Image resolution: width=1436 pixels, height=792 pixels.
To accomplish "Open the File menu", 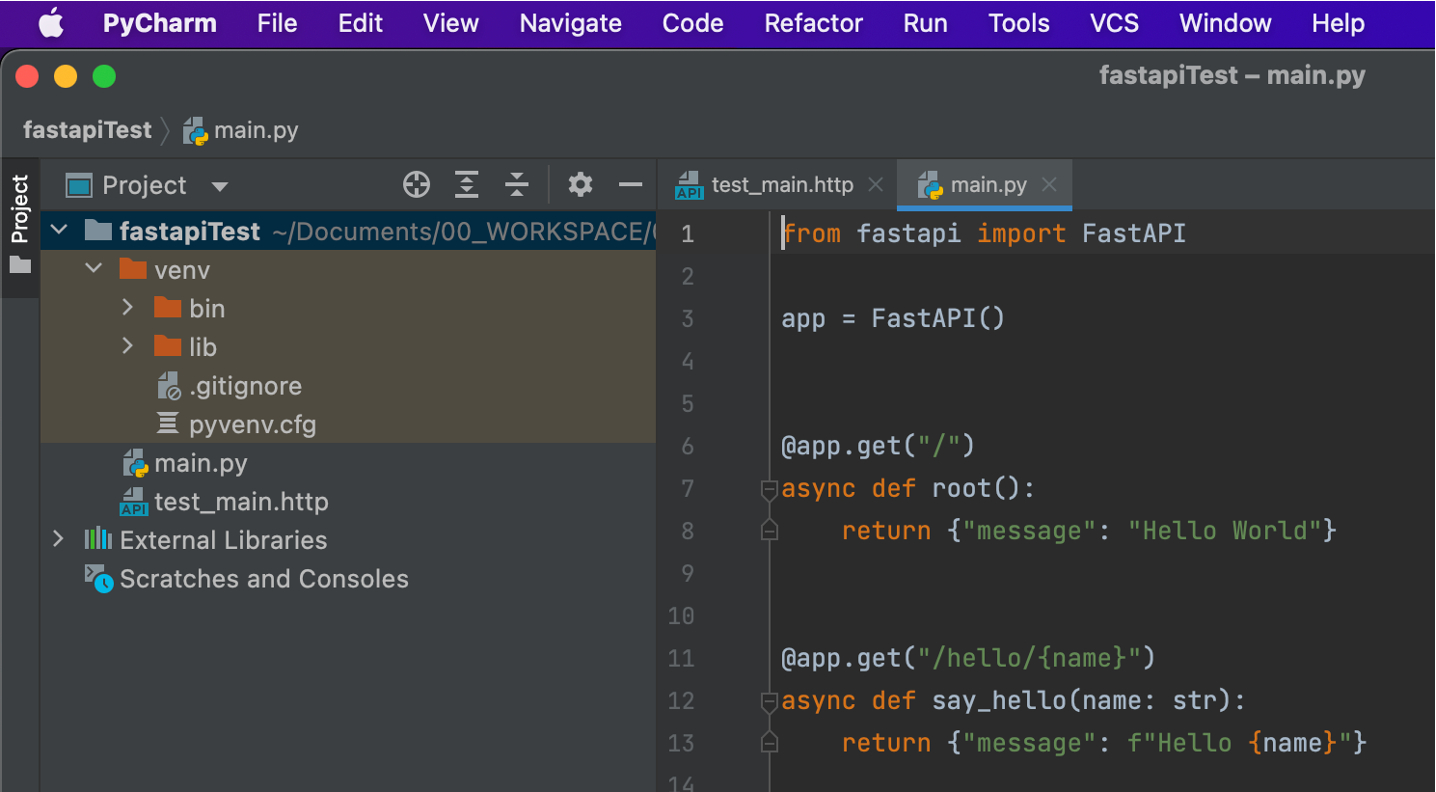I will point(277,23).
